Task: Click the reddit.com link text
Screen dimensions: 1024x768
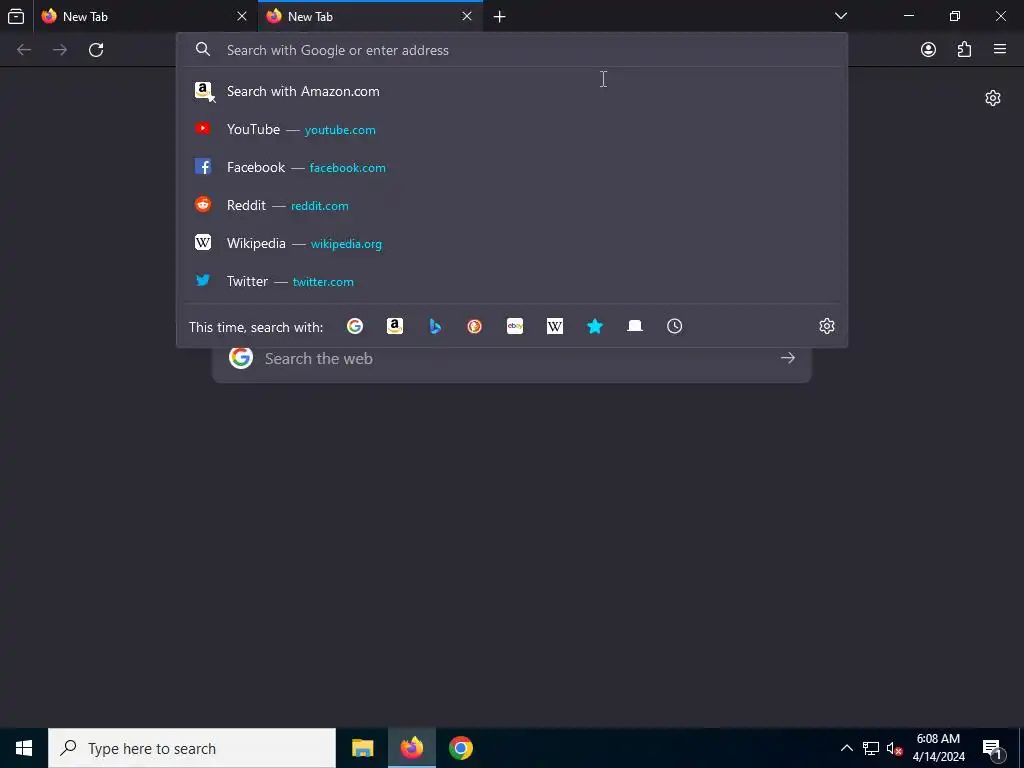Action: click(319, 206)
